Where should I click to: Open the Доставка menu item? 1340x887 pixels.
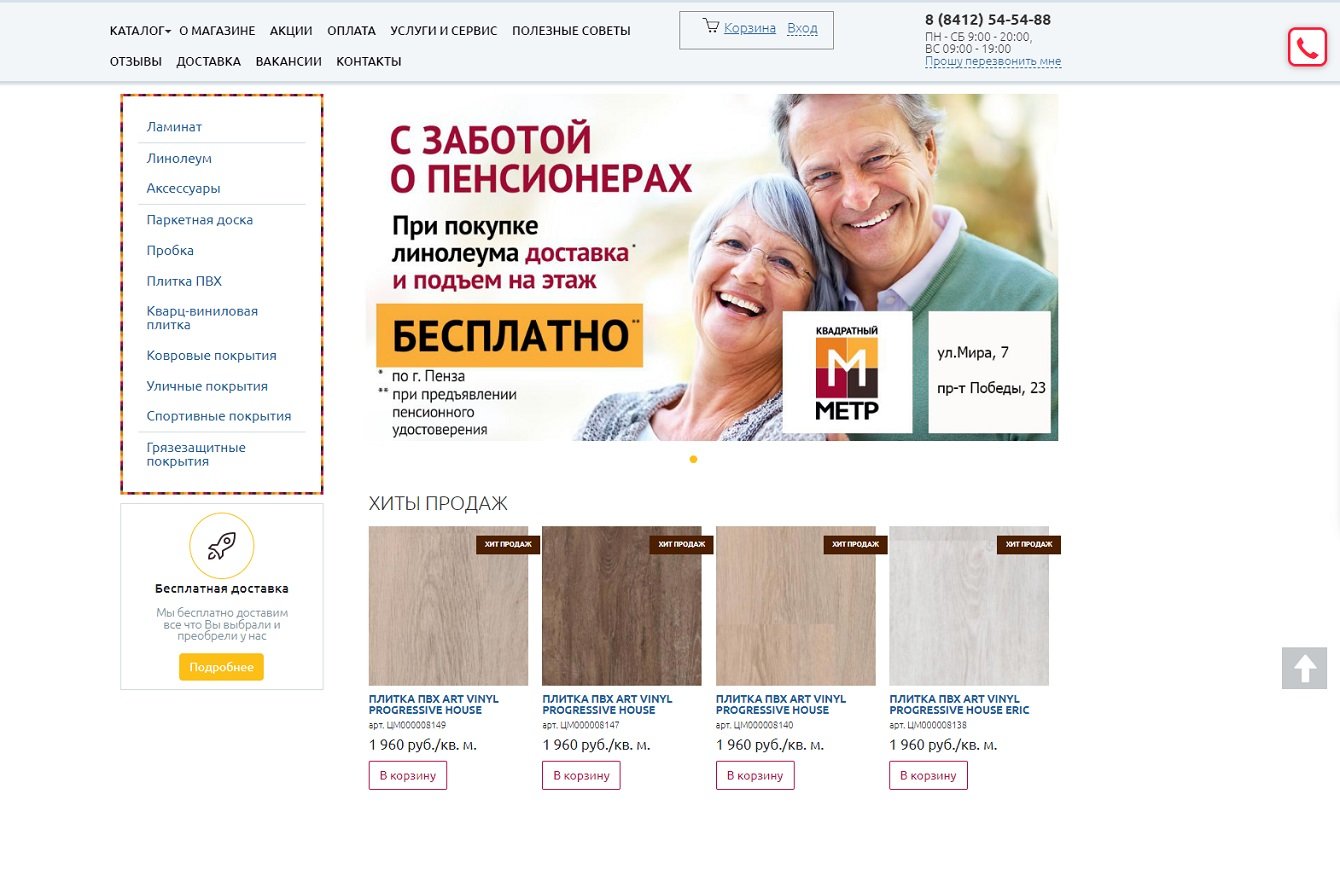point(208,61)
